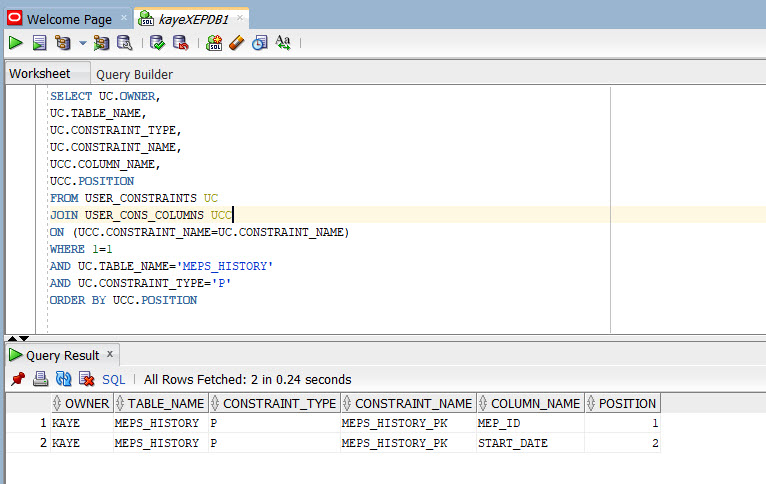Image resolution: width=766 pixels, height=484 pixels.
Task: Click the delete row icon in results
Action: coord(86,379)
